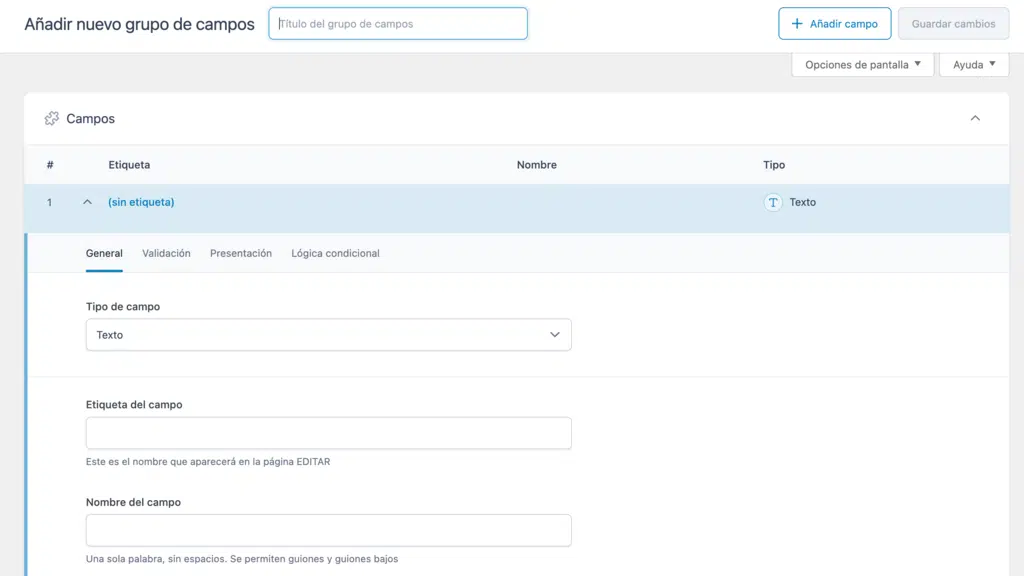Click the field order number 1 handle
1024x576 pixels.
coord(49,202)
